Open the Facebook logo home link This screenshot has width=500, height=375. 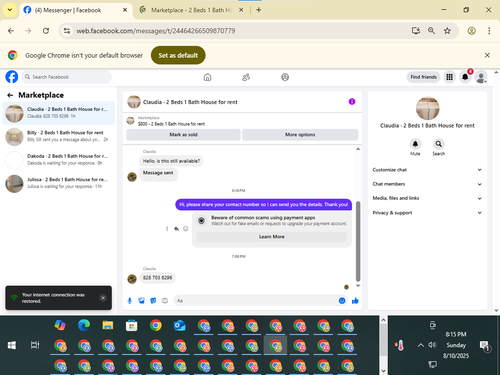pos(12,77)
